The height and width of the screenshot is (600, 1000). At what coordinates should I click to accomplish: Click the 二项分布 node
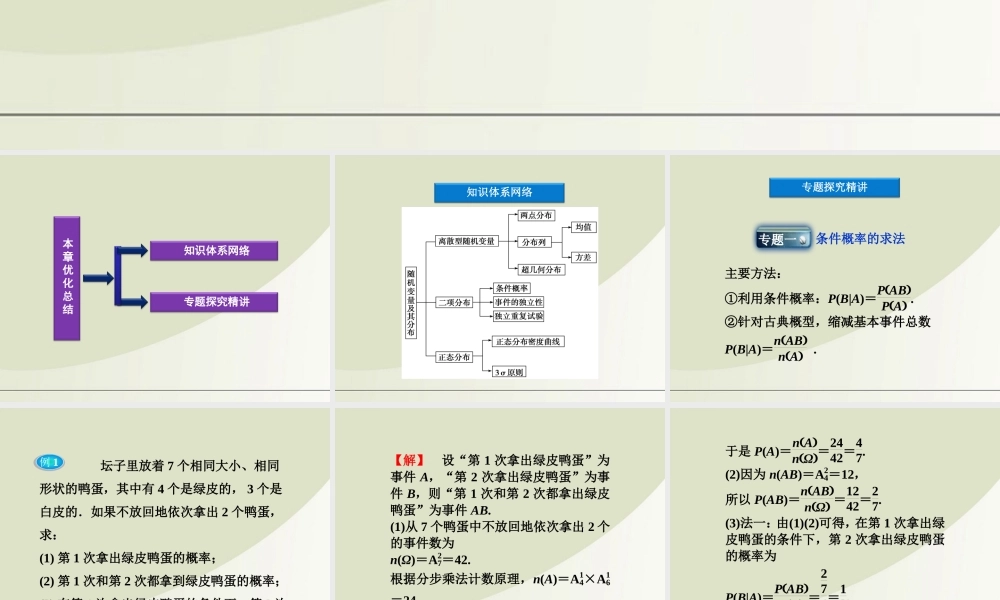tap(454, 302)
